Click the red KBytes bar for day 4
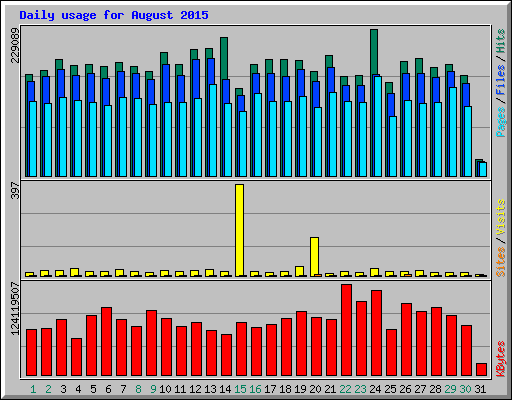Screen dimensions: 512x400 76,357
